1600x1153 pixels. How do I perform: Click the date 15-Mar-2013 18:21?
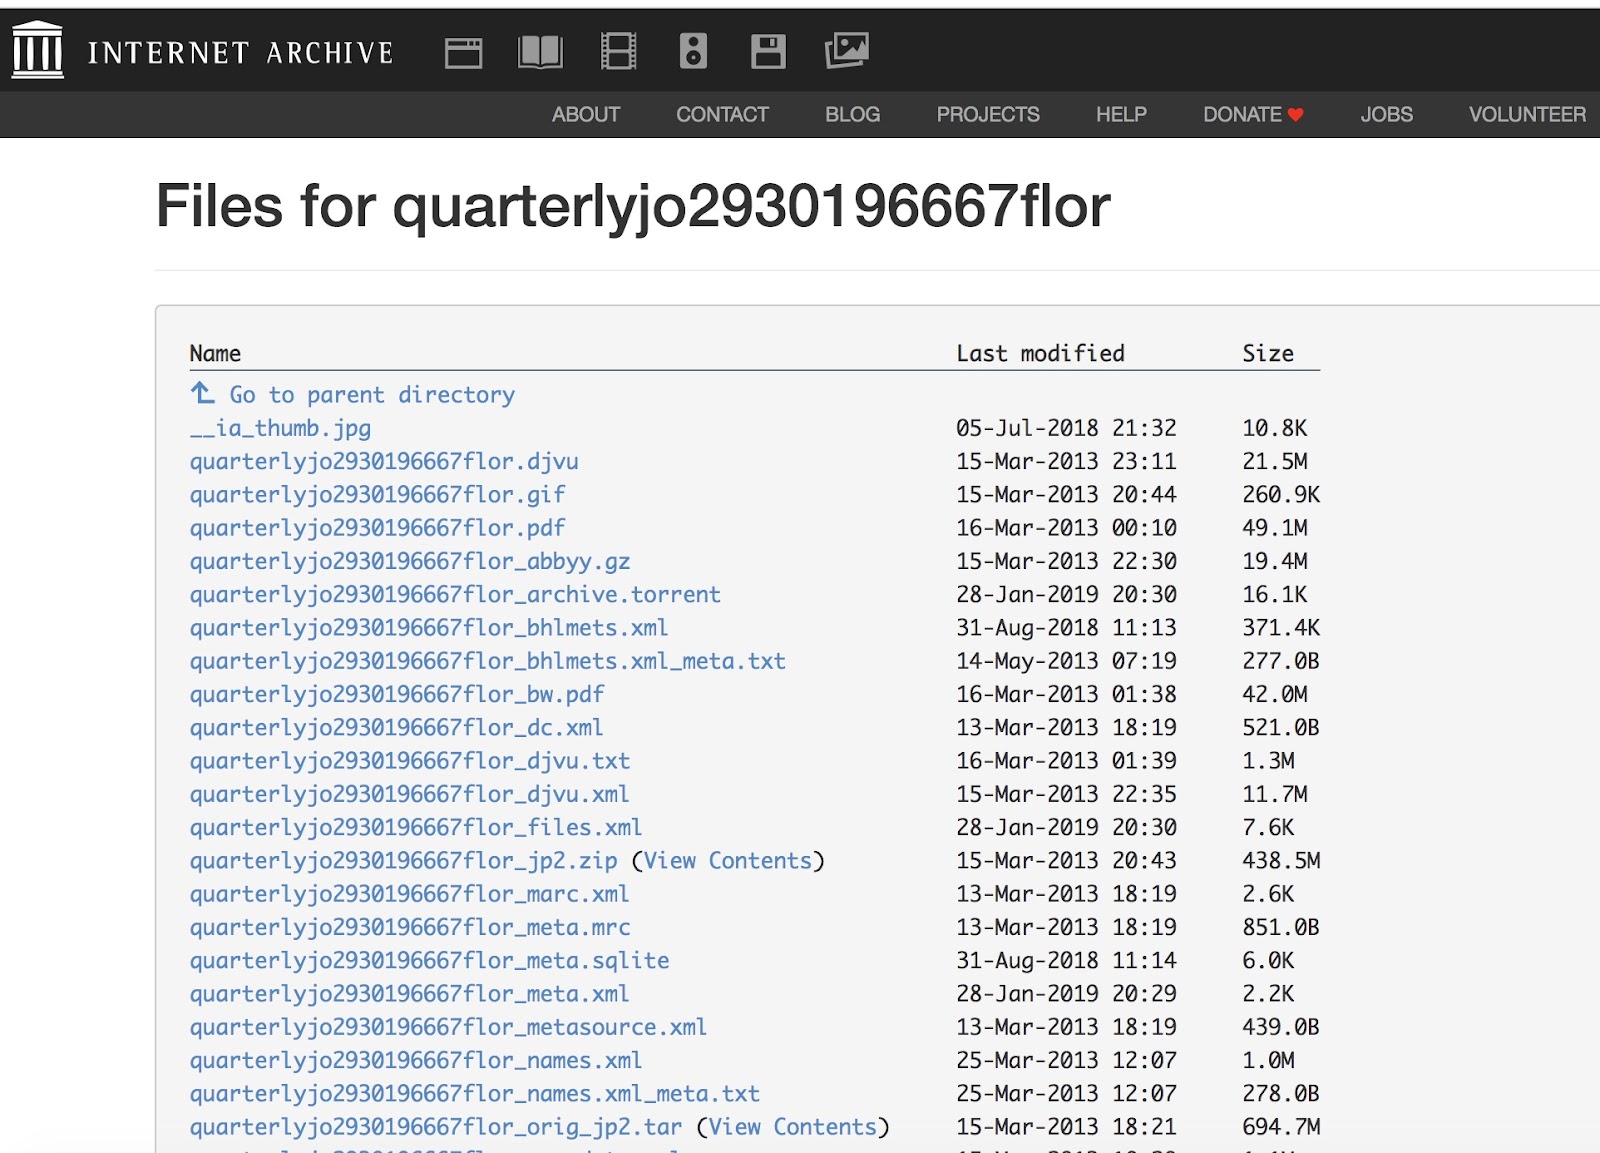[x=1066, y=1127]
